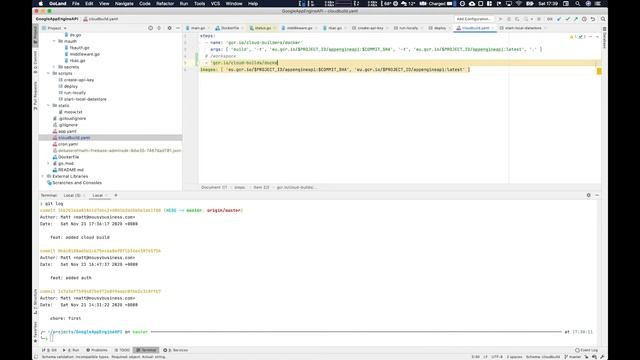This screenshot has width=640, height=360.
Task: Select app.yaml in project tree
Action: tap(67, 131)
